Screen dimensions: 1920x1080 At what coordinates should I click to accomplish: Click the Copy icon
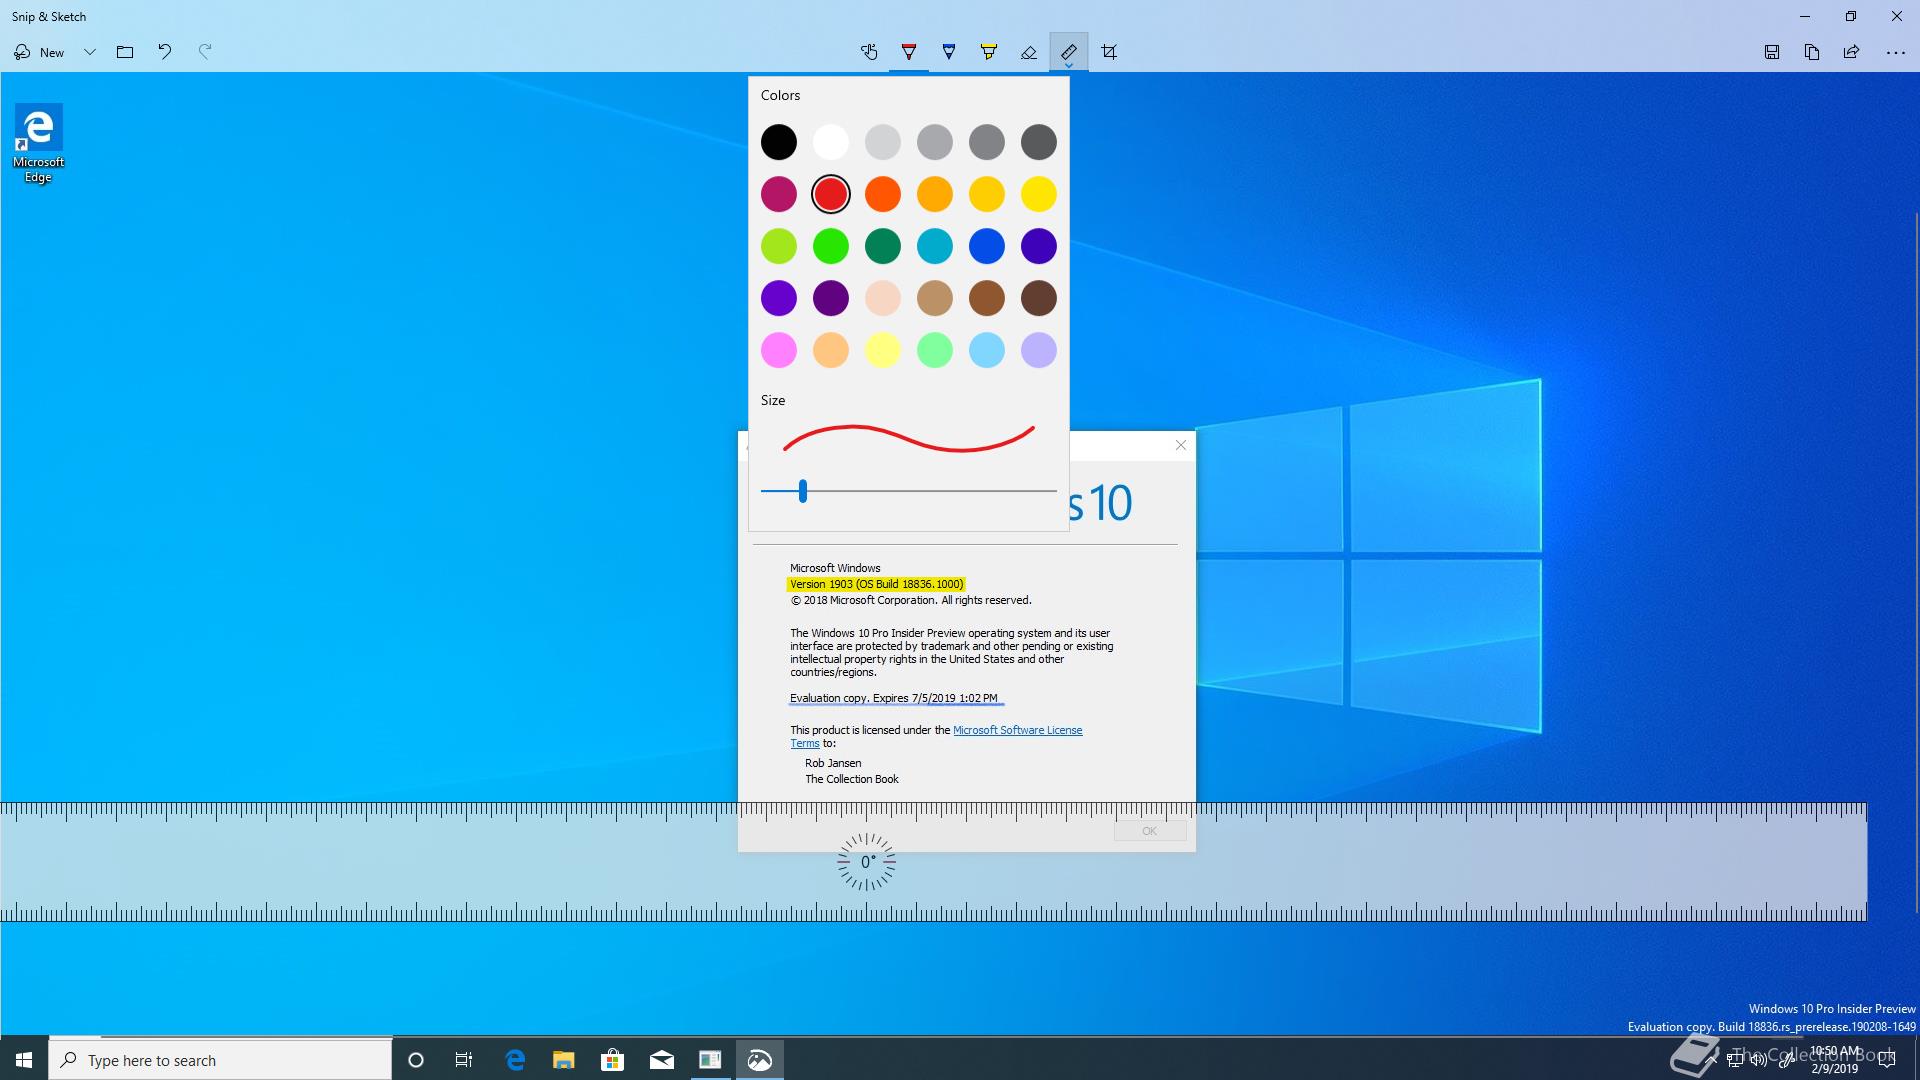tap(1812, 52)
